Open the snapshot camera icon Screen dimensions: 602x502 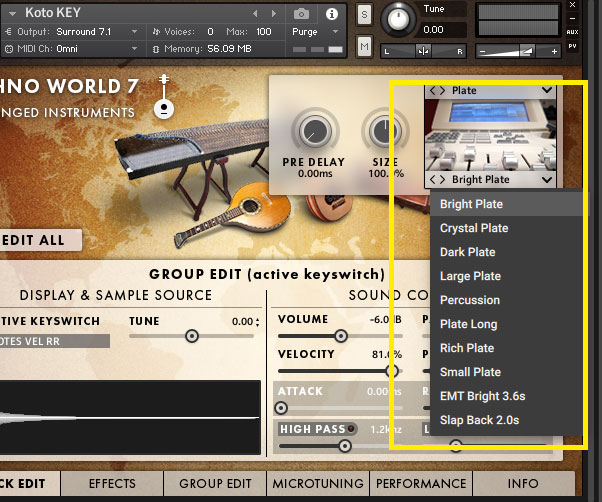pyautogui.click(x=301, y=14)
